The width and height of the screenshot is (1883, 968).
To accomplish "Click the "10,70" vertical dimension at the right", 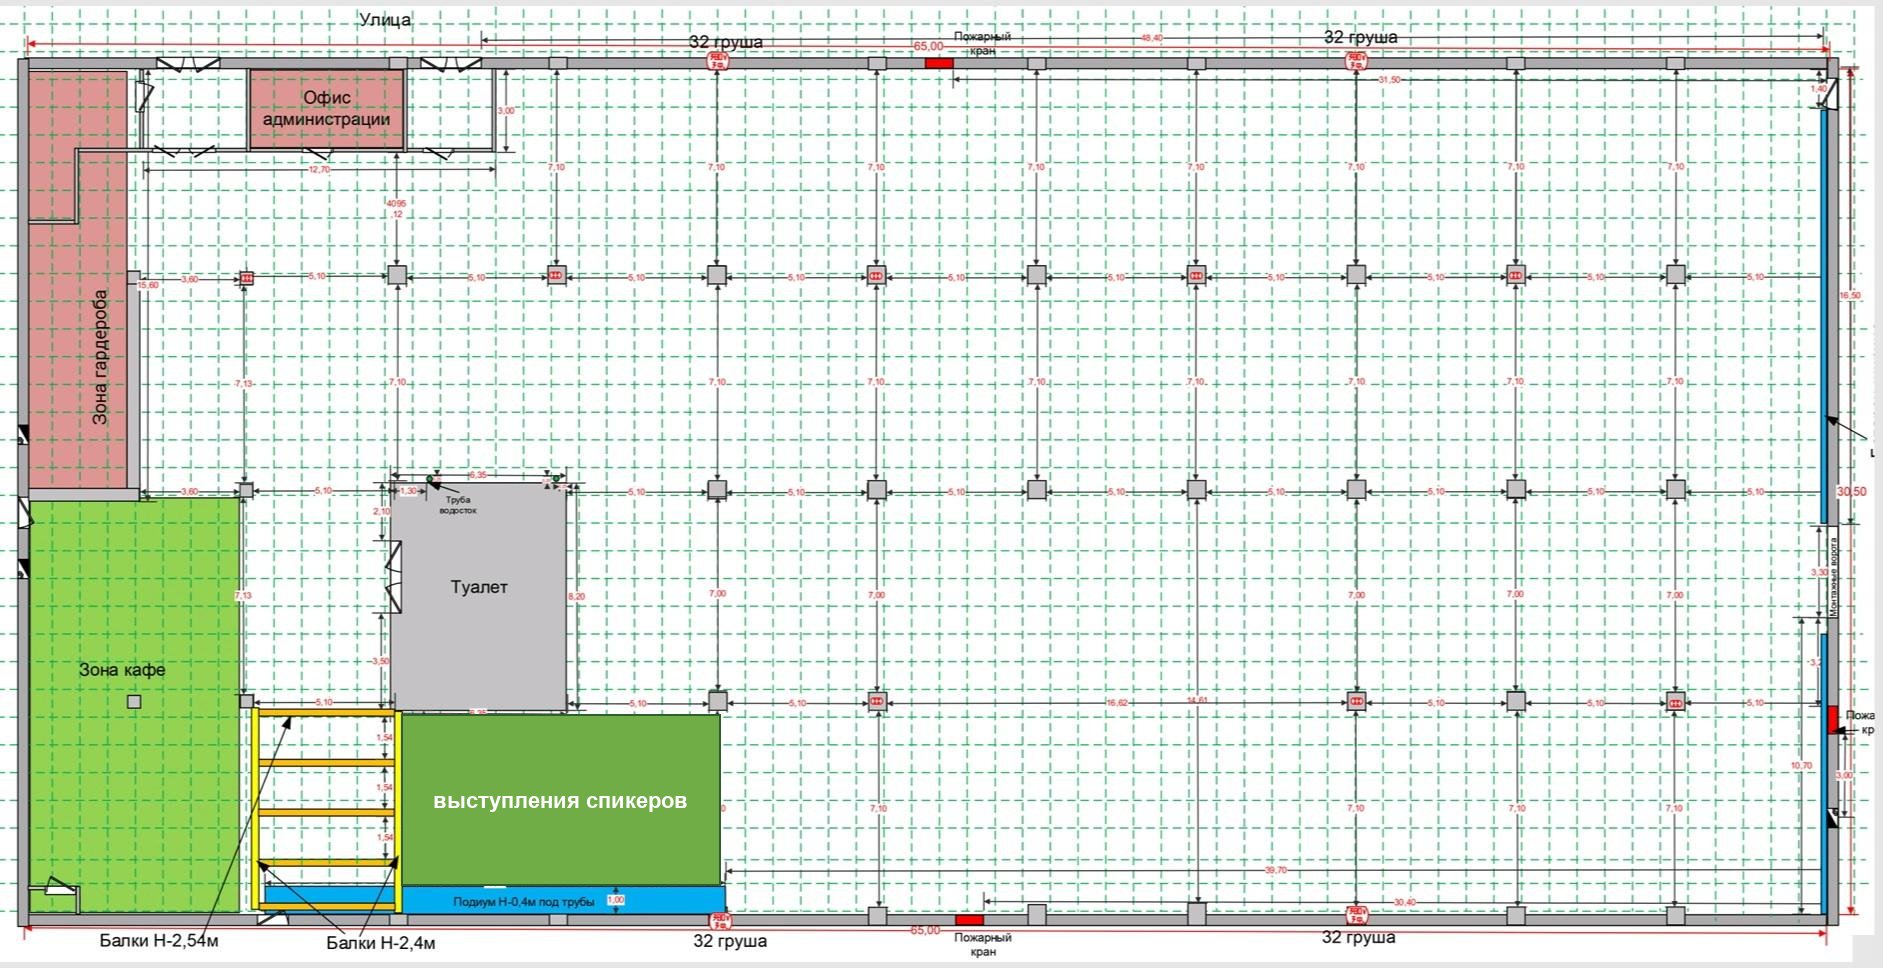I will tap(1802, 766).
